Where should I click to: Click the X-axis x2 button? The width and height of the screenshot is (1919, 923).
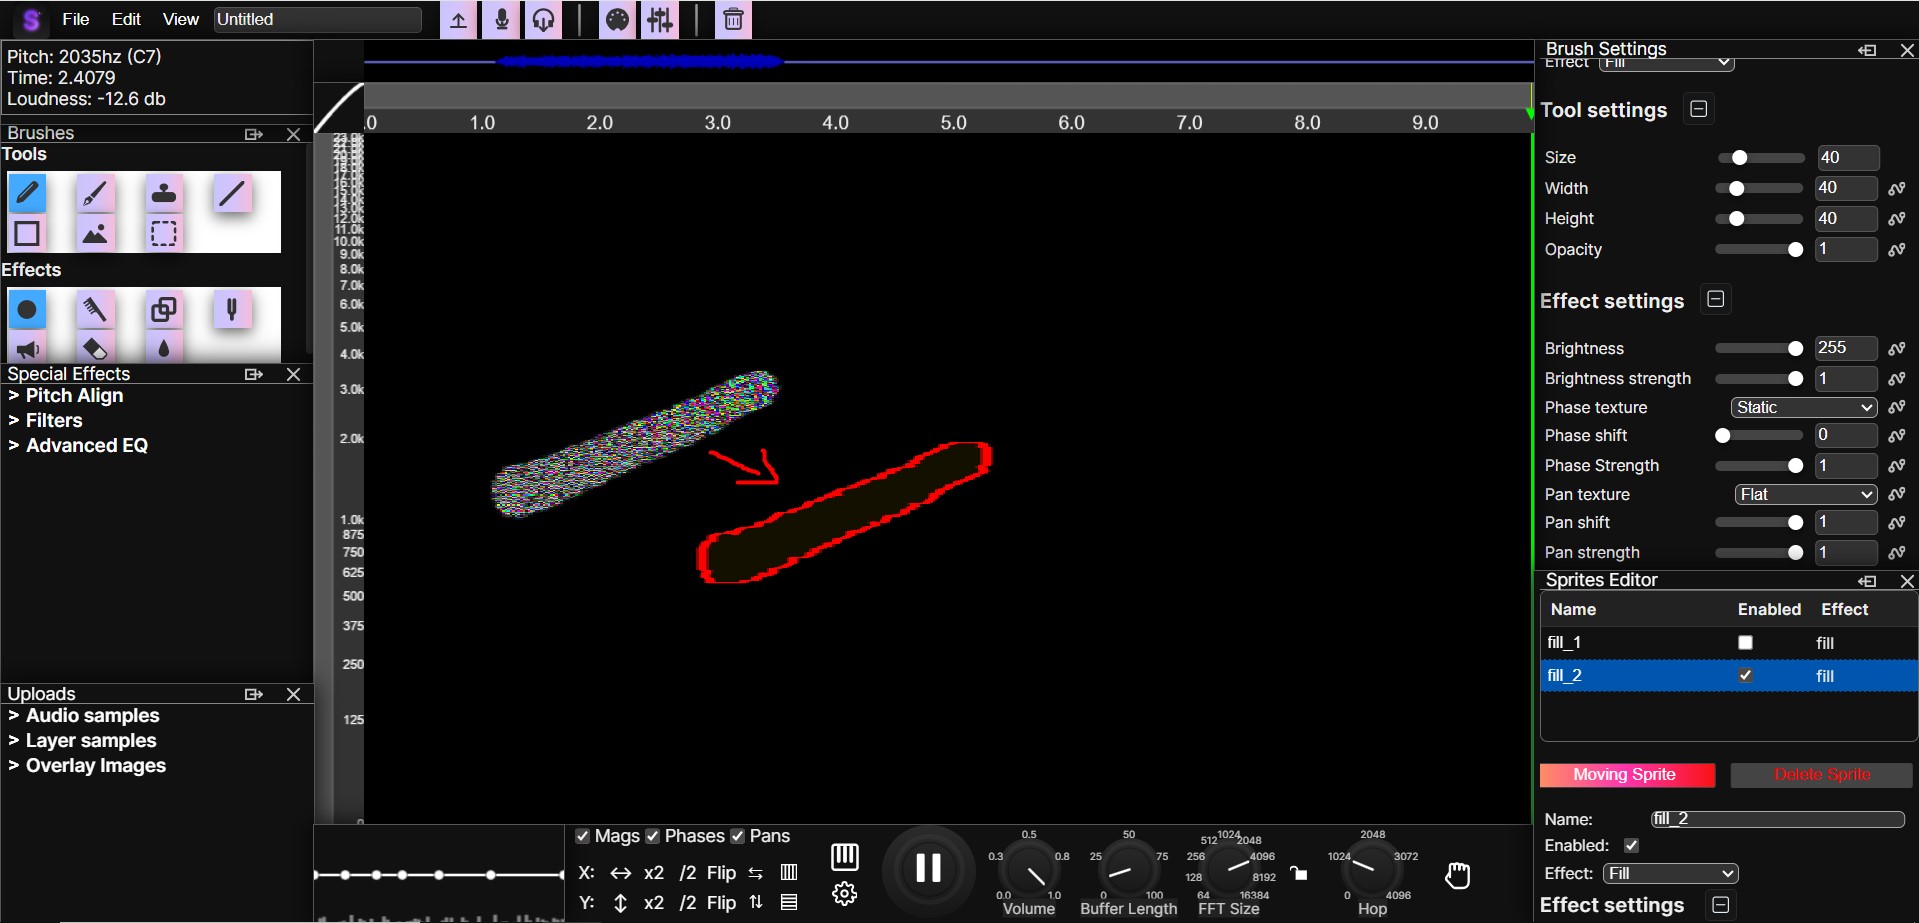click(654, 873)
